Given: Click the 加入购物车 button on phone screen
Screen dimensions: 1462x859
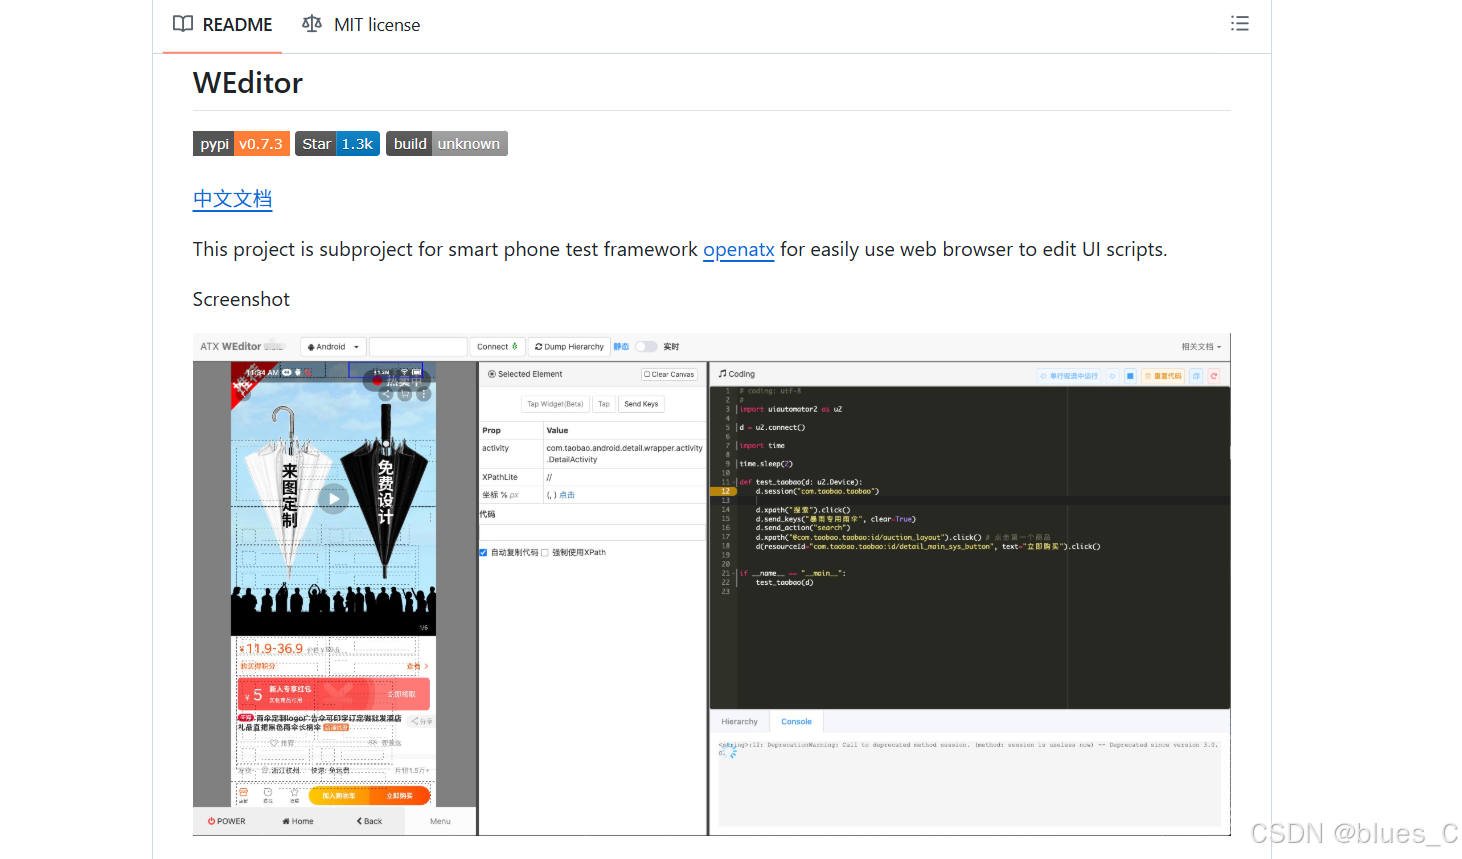Looking at the screenshot, I should pyautogui.click(x=339, y=796).
